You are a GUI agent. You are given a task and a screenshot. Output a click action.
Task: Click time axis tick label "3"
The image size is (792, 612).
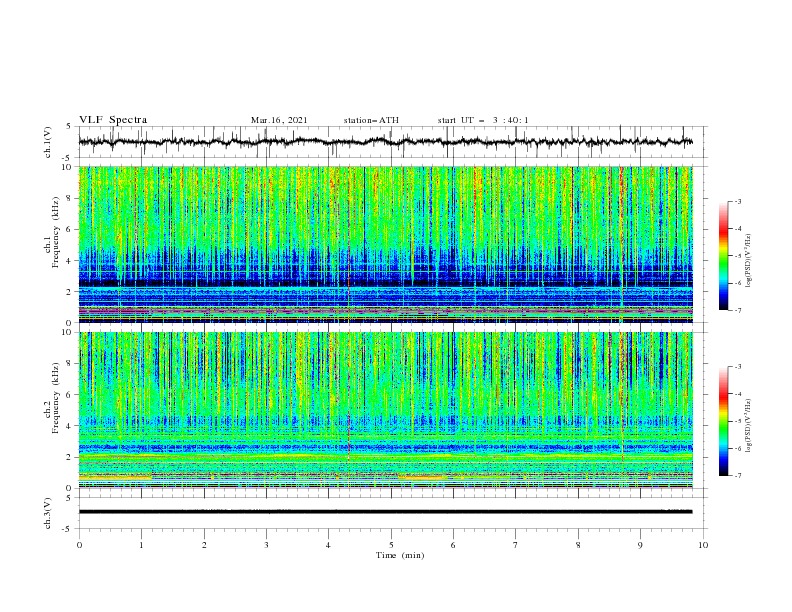point(266,545)
